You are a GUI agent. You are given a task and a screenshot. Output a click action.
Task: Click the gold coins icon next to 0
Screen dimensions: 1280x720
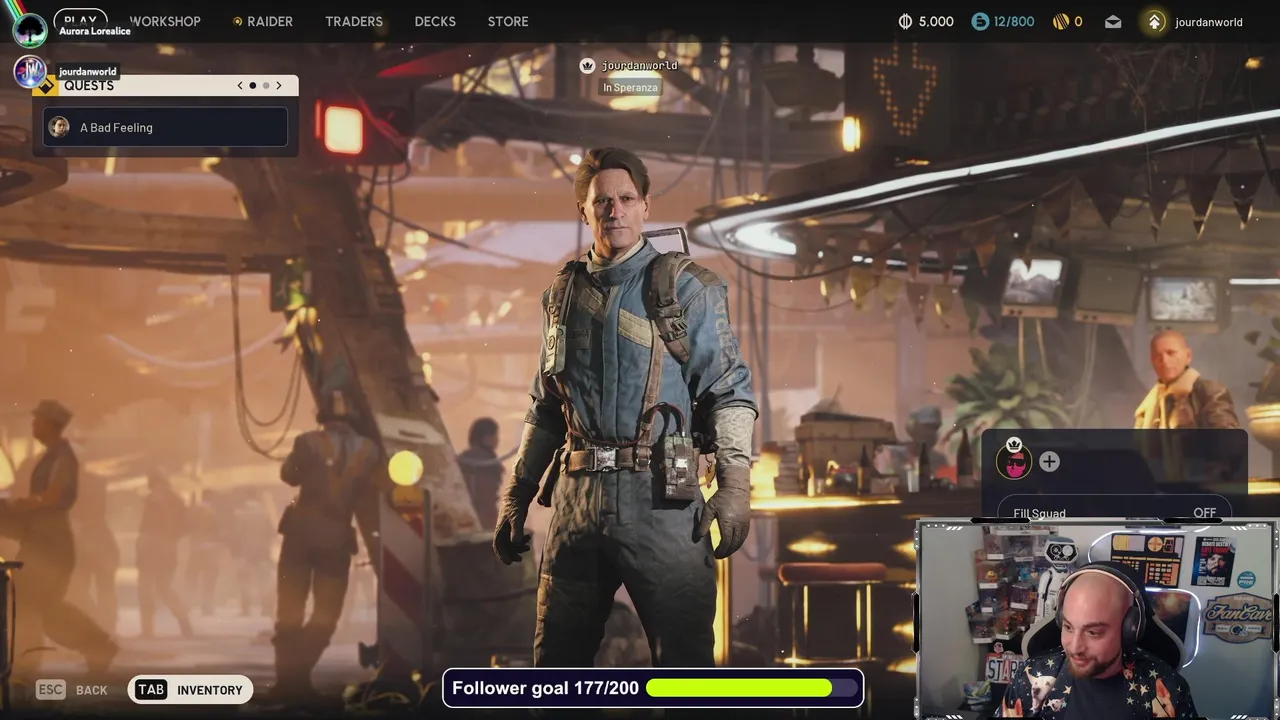tap(1061, 21)
